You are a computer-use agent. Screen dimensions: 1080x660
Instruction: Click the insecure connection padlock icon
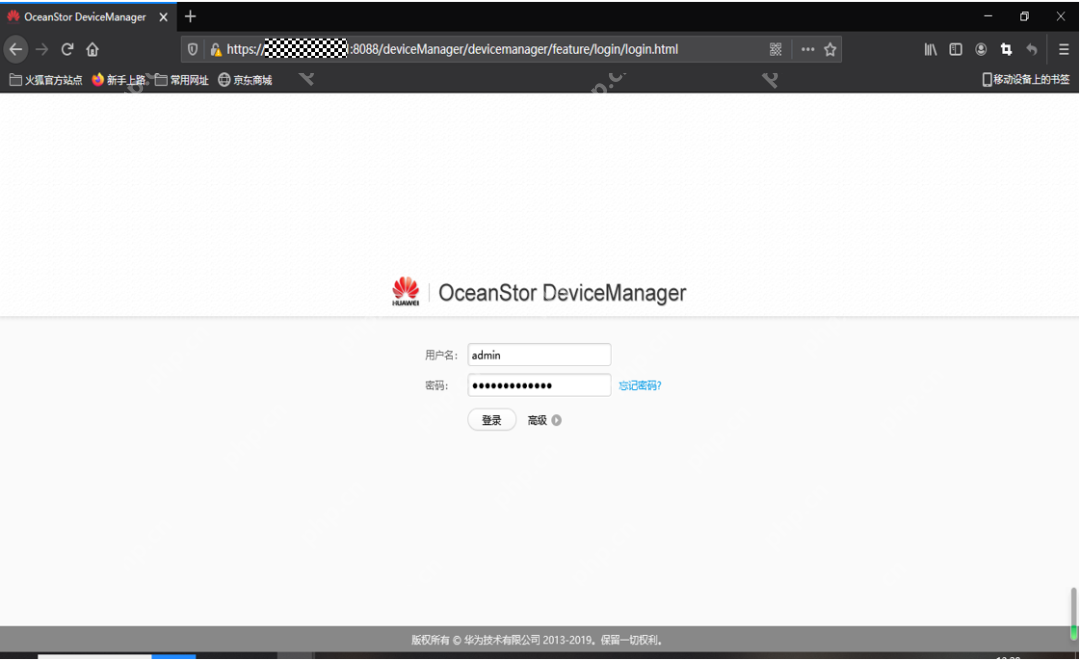tap(215, 49)
